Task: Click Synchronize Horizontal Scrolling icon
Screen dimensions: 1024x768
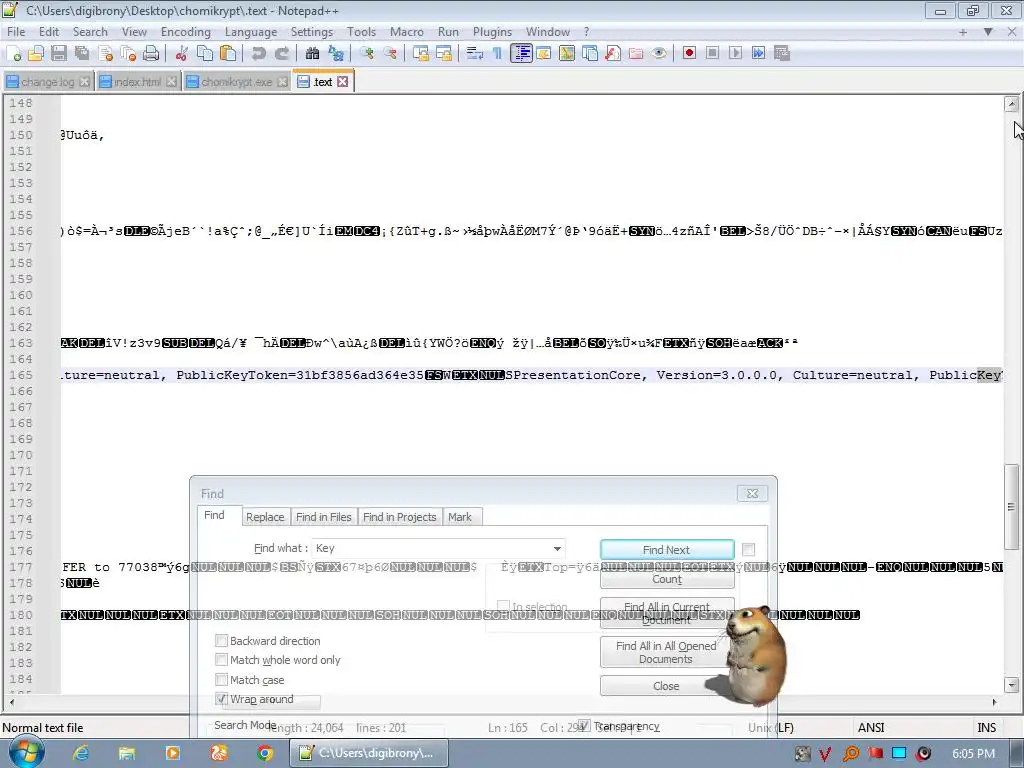Action: pos(443,54)
